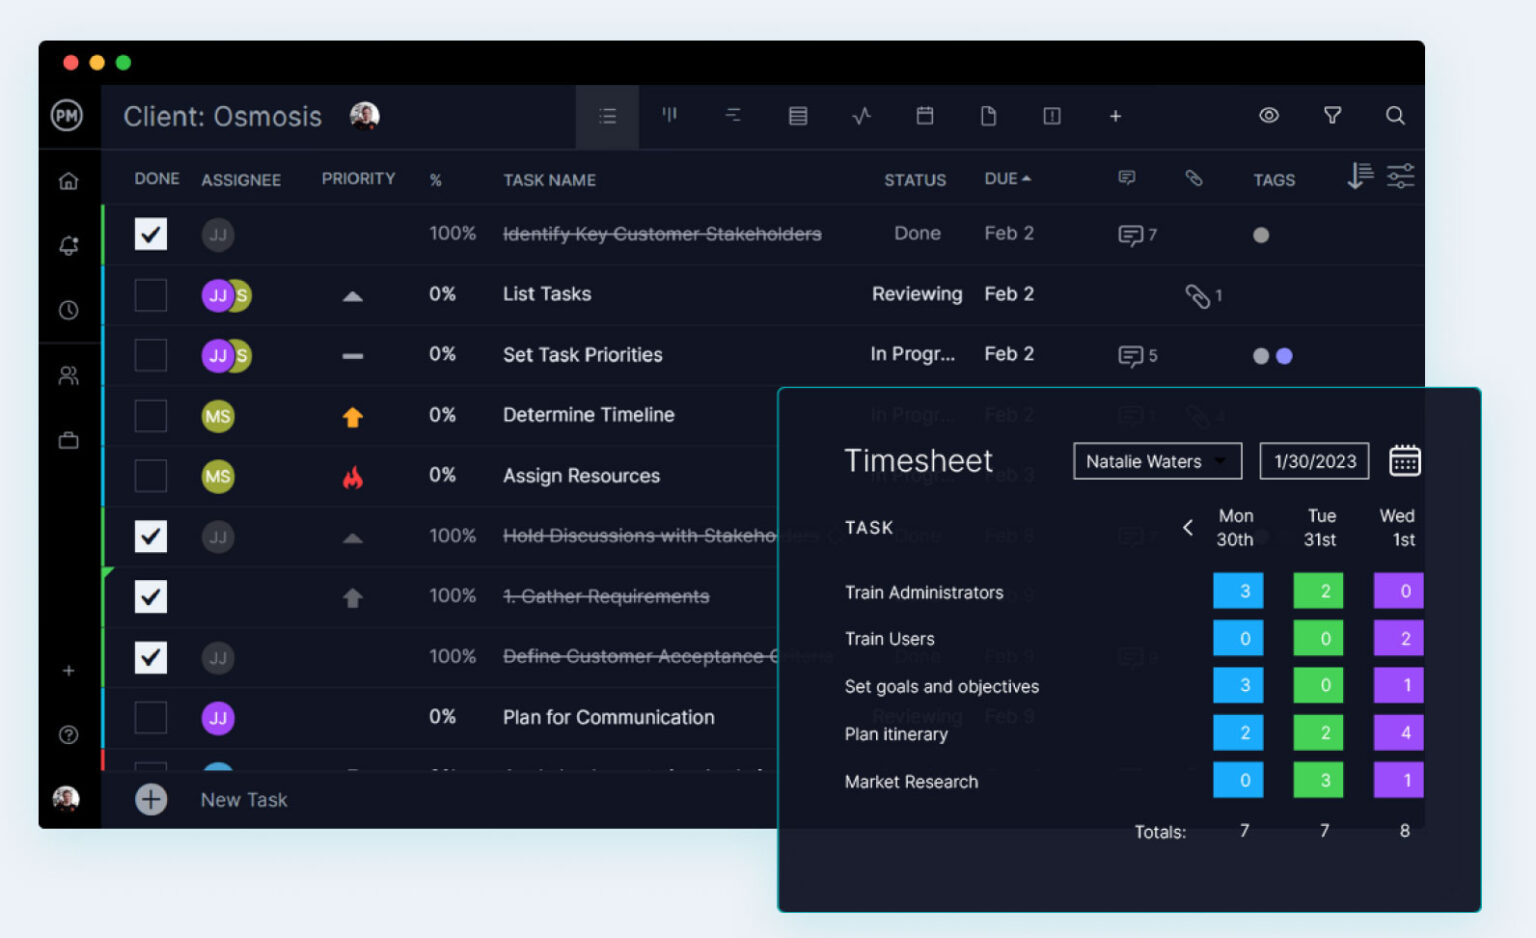Click the filter funnel icon
This screenshot has width=1536, height=938.
1332,116
